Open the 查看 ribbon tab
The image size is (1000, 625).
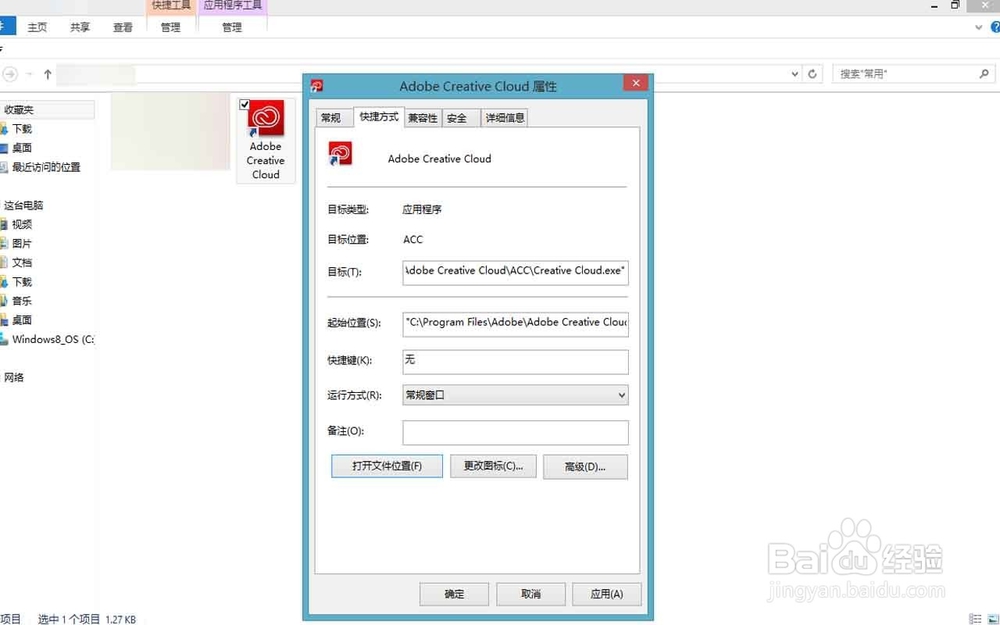[x=122, y=27]
